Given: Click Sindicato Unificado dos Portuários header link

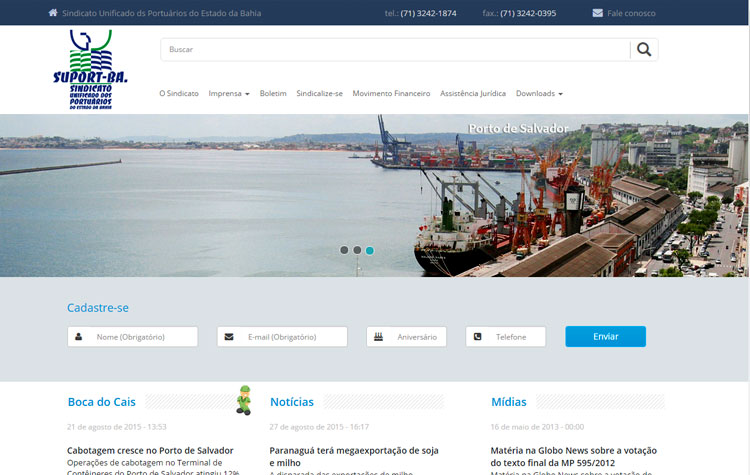Looking at the screenshot, I should [162, 13].
